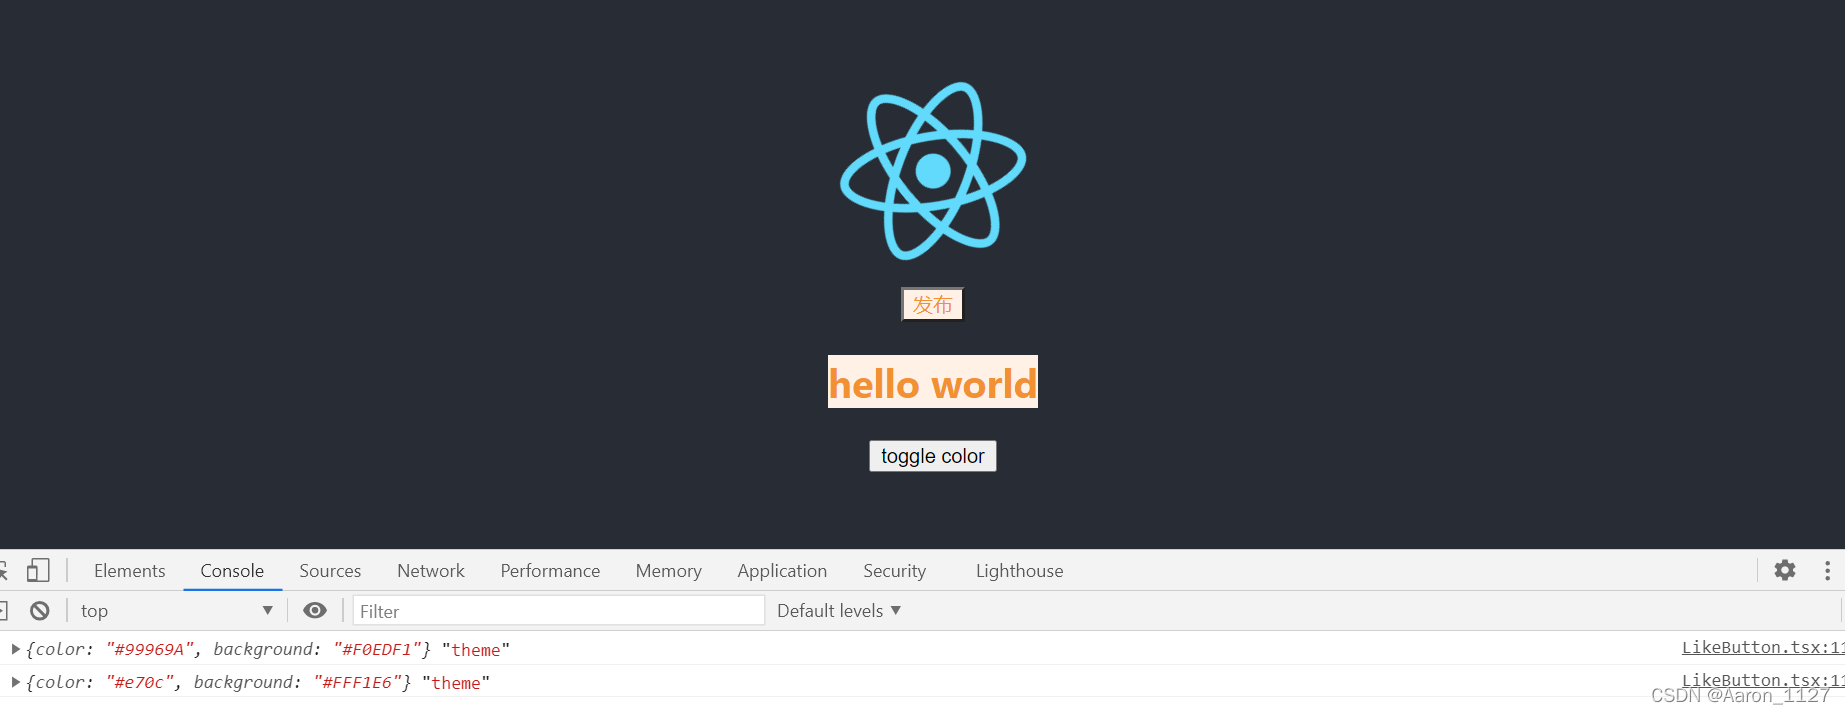Click into the console Filter field
This screenshot has width=1845, height=714.
[x=559, y=610]
